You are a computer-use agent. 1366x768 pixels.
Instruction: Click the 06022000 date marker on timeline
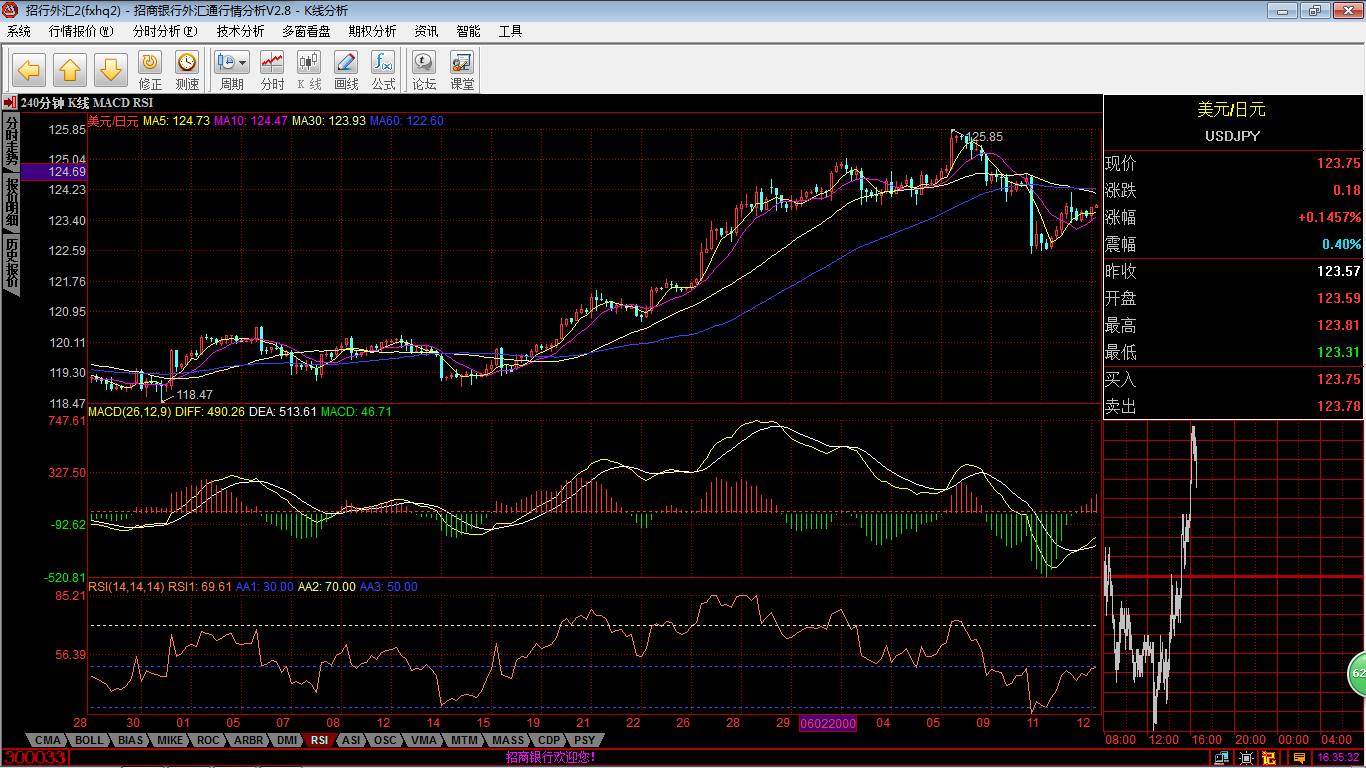coord(827,723)
